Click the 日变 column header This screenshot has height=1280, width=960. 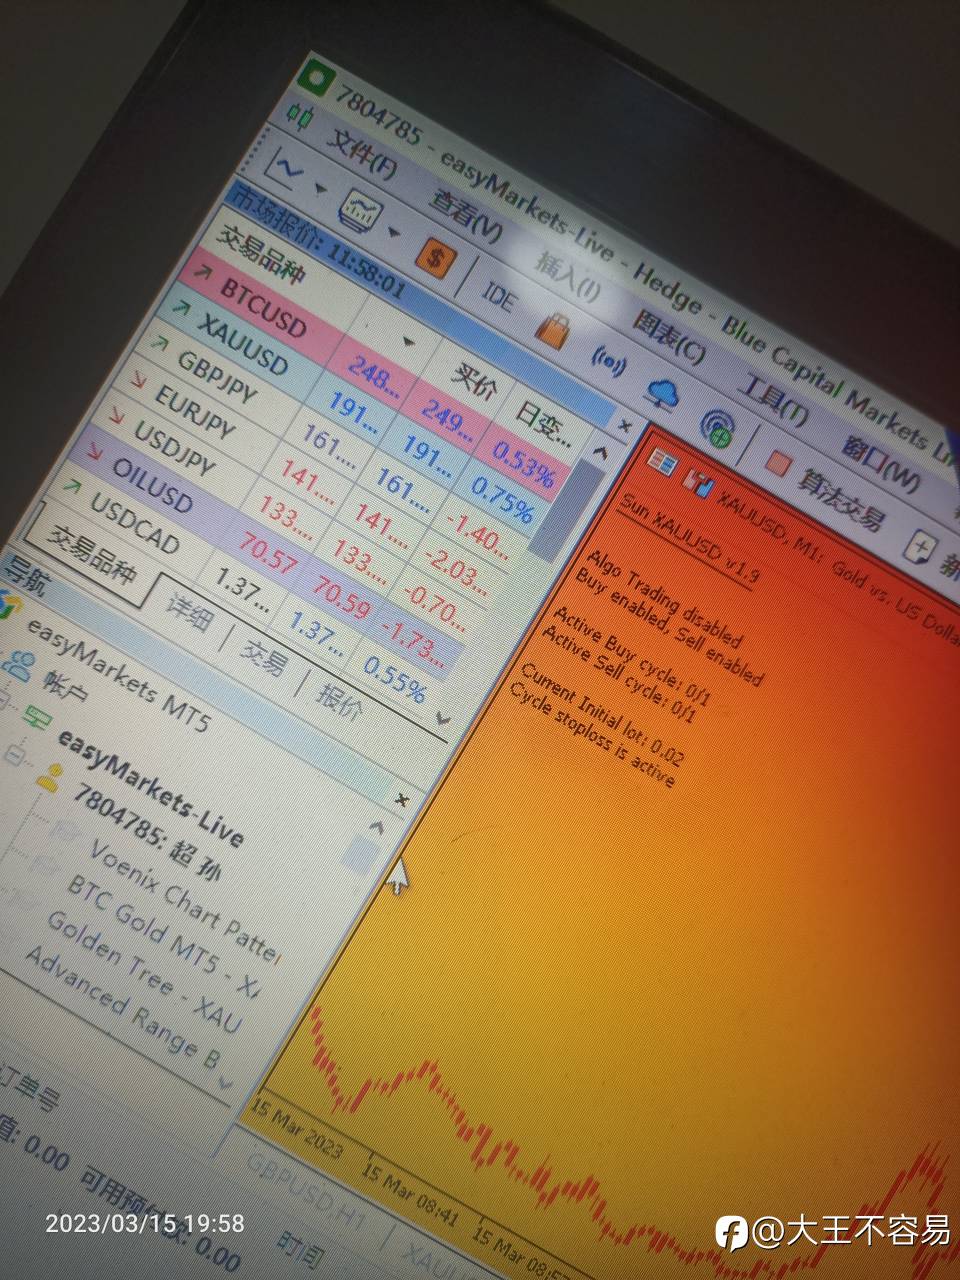(x=541, y=422)
